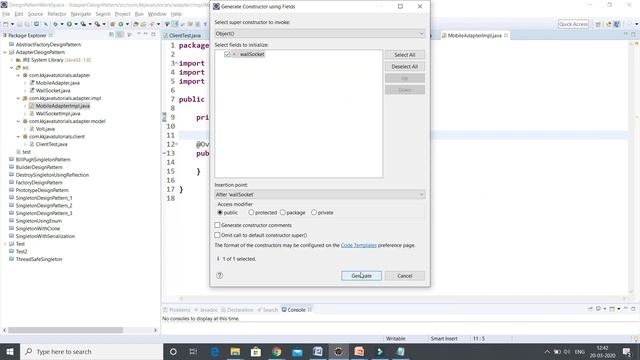Collapse the src folder

coord(12,67)
